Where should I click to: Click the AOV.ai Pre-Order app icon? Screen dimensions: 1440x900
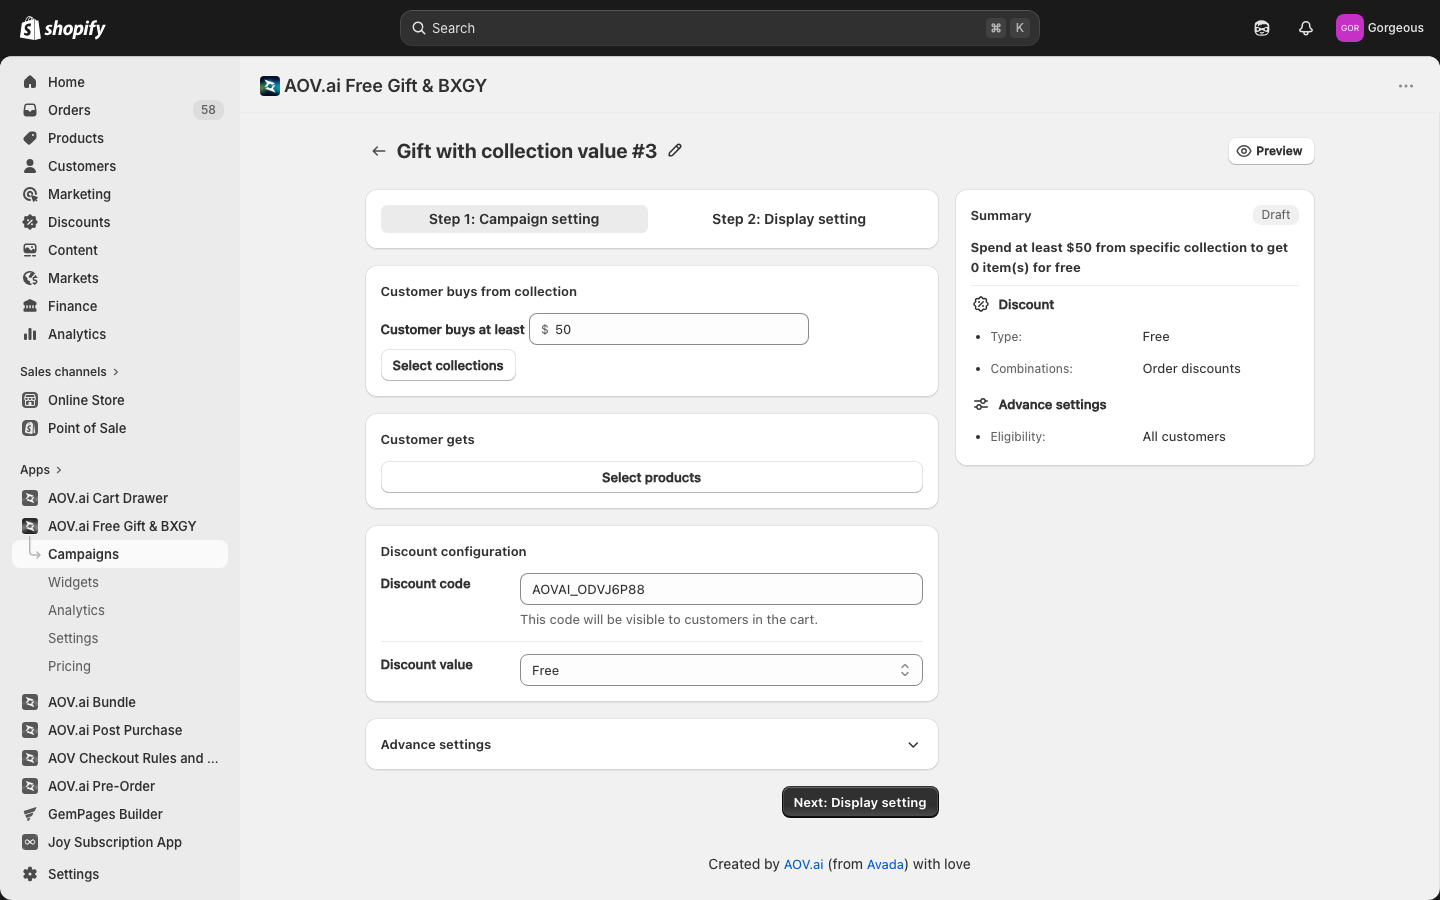(30, 786)
